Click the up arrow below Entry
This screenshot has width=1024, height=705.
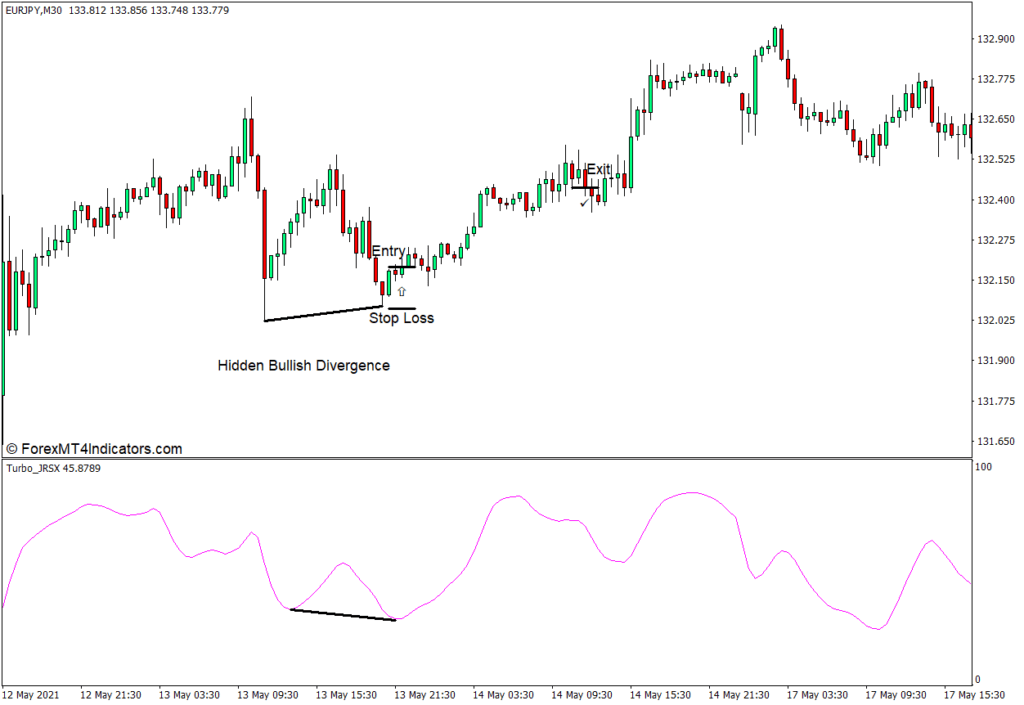point(402,292)
